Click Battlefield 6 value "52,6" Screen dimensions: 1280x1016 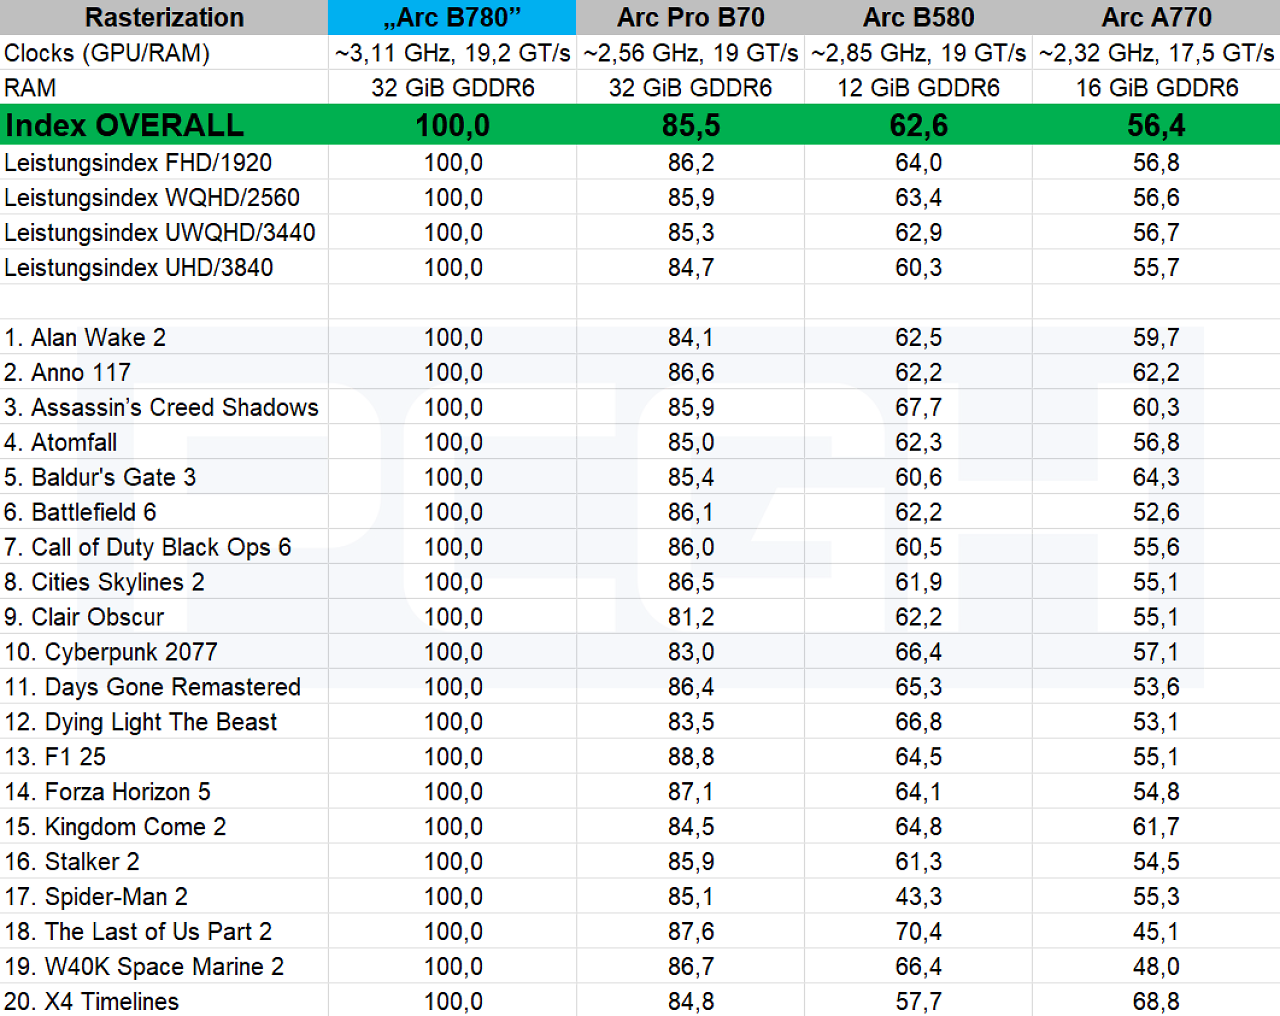coord(1156,513)
